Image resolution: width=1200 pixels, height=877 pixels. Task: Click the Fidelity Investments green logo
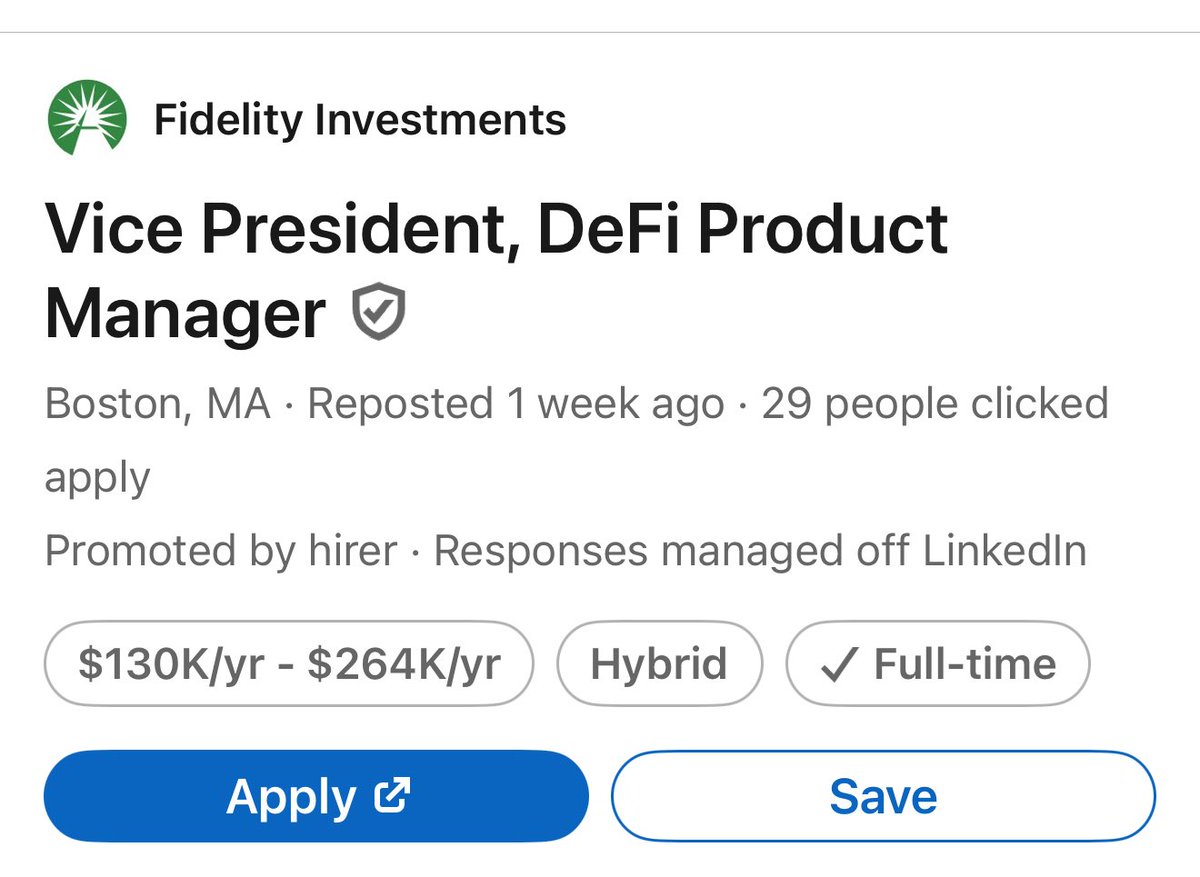pos(87,120)
